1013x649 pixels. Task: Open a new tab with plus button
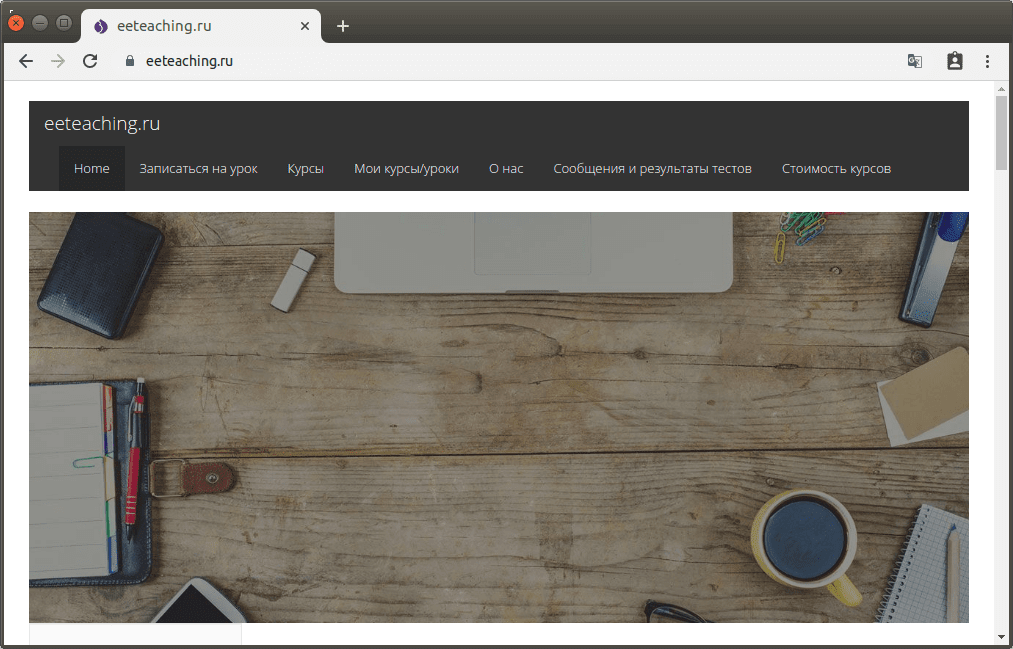click(343, 26)
